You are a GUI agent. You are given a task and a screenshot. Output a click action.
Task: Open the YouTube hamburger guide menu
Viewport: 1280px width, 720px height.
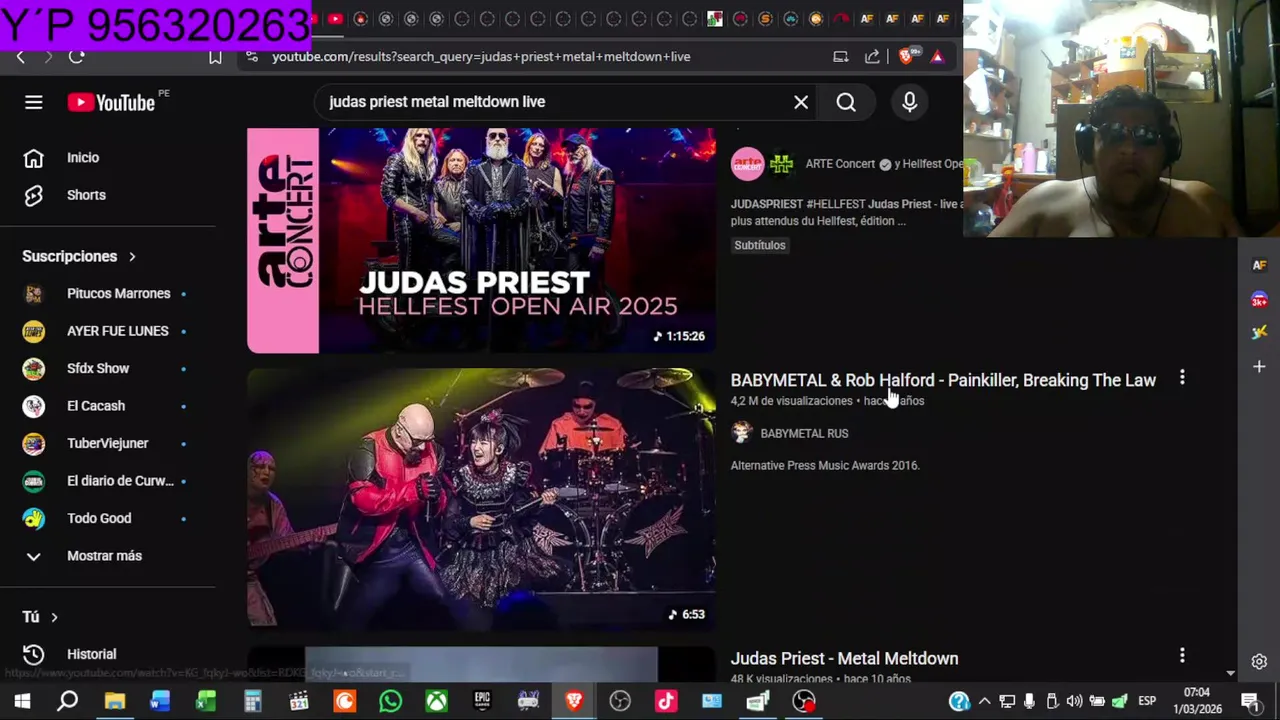pyautogui.click(x=34, y=102)
